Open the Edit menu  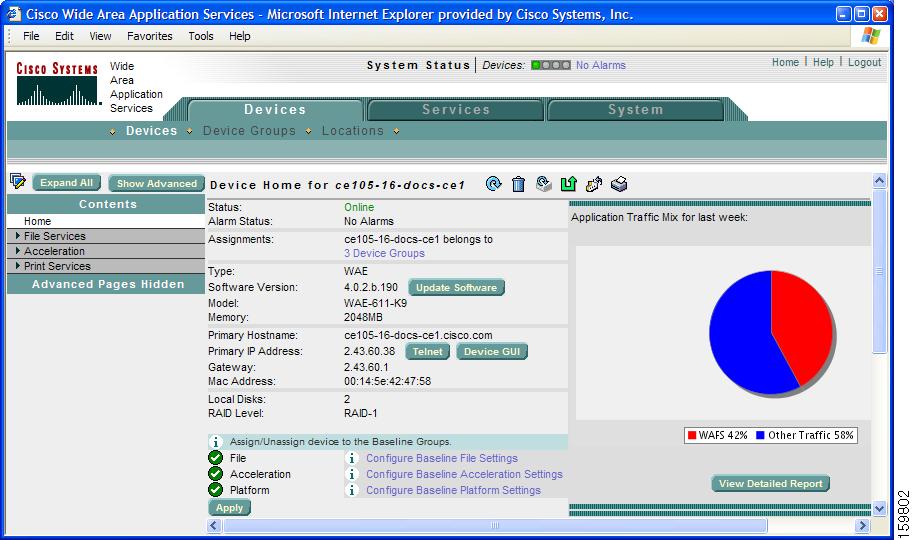click(64, 36)
